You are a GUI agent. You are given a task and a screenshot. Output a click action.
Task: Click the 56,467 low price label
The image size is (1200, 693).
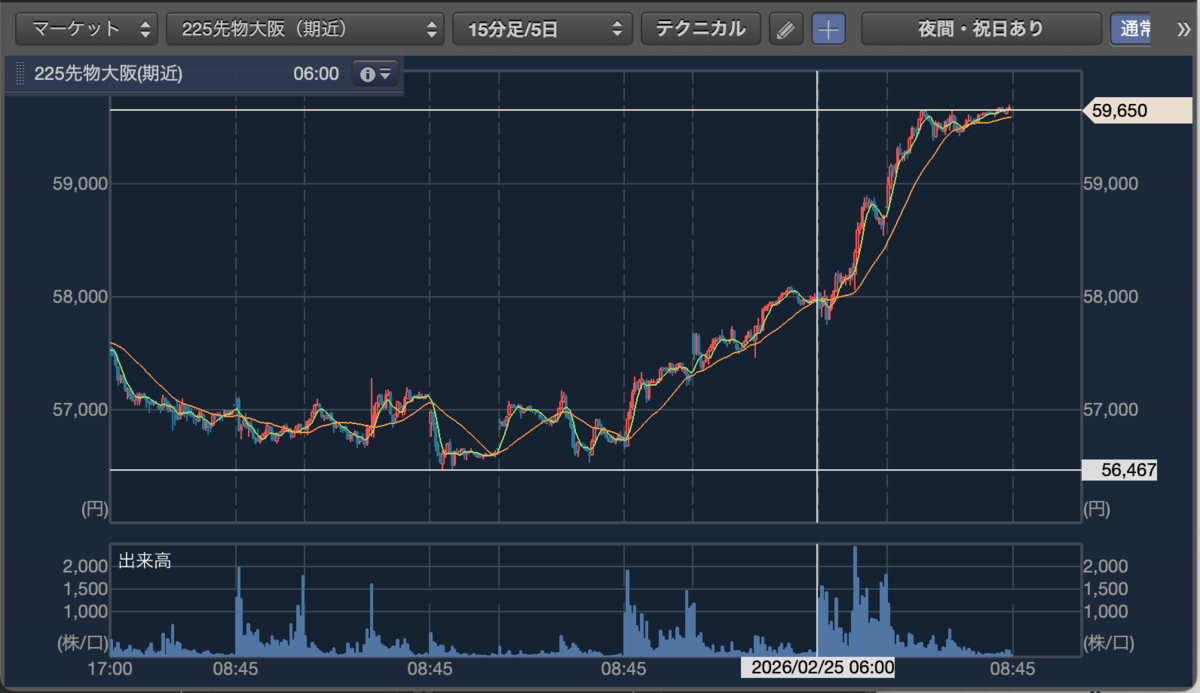pyautogui.click(x=1120, y=470)
